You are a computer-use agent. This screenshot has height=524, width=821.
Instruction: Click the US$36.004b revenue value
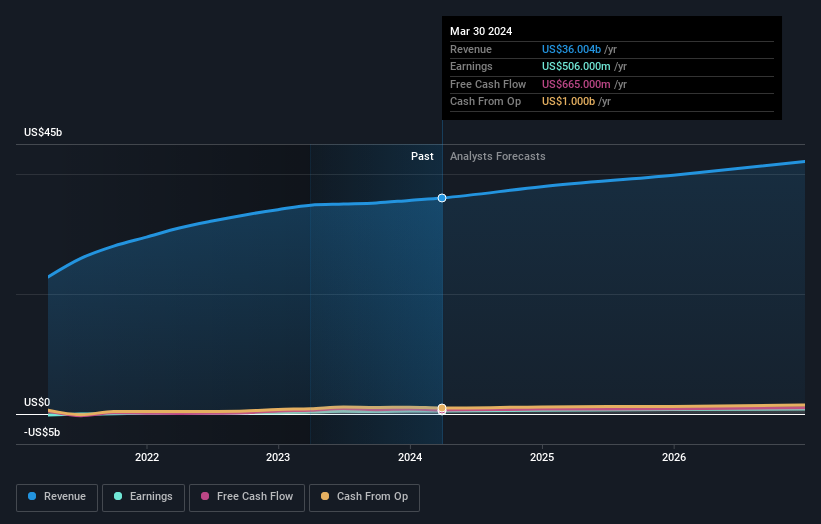pyautogui.click(x=571, y=49)
